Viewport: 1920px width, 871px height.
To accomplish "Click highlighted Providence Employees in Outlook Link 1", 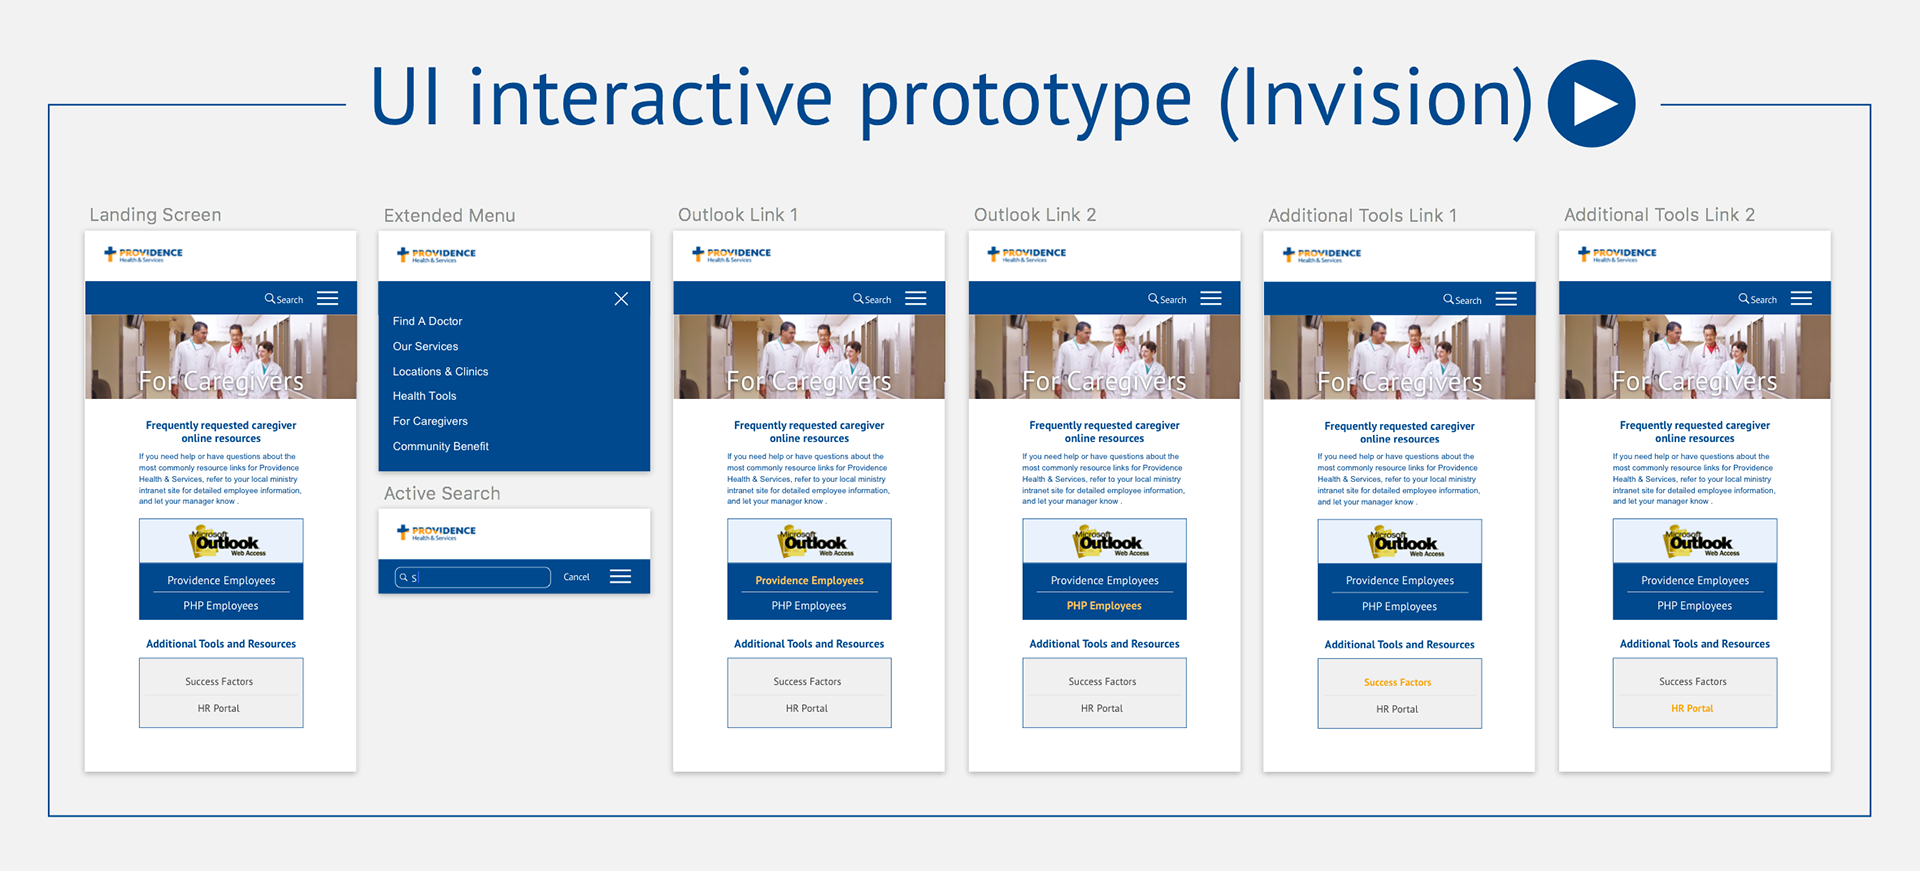I will click(x=809, y=580).
